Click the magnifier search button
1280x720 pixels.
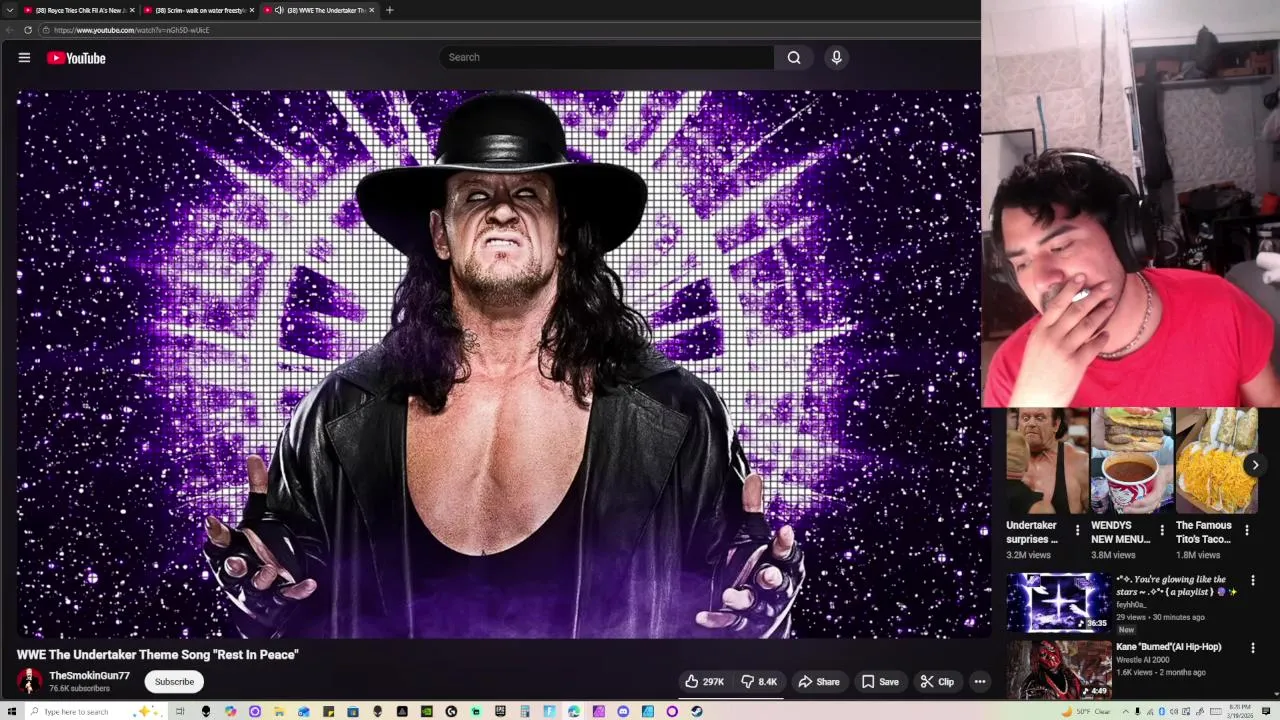[794, 57]
